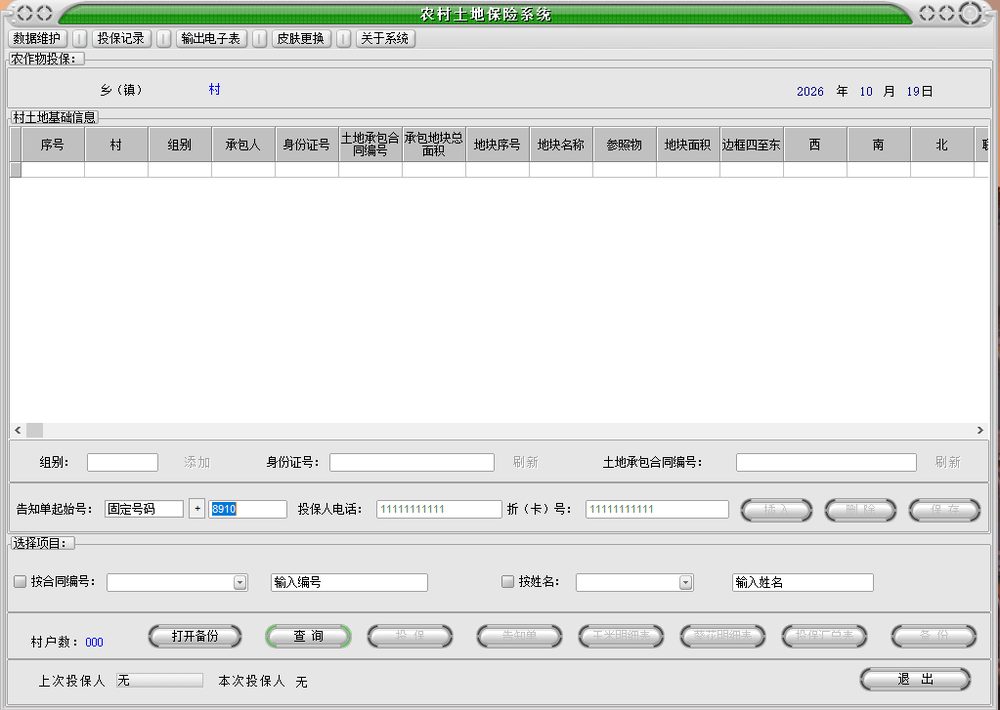This screenshot has height=710, width=1000.
Task: Click the horizontal scrollbar thumb under the table
Action: (34, 431)
